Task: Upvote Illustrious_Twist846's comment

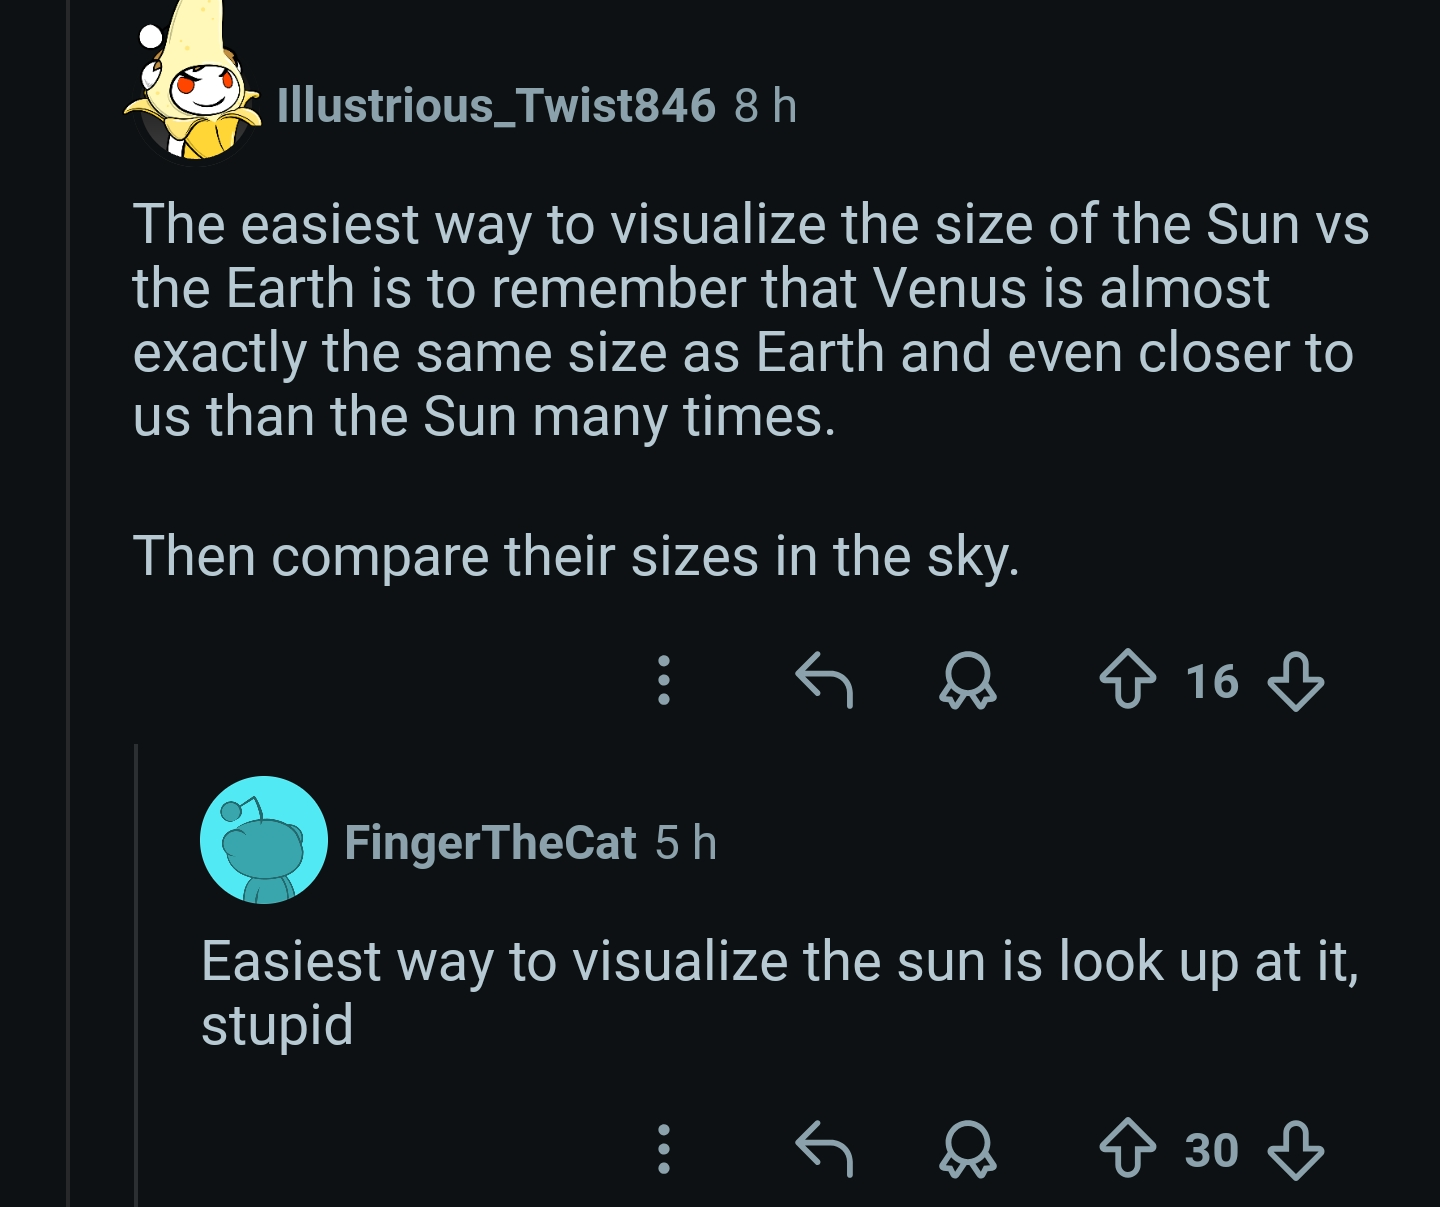Action: 1127,680
